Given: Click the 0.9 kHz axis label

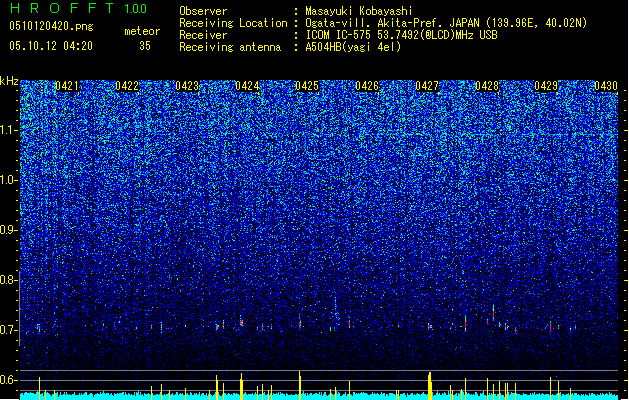Looking at the screenshot, I should point(8,230).
